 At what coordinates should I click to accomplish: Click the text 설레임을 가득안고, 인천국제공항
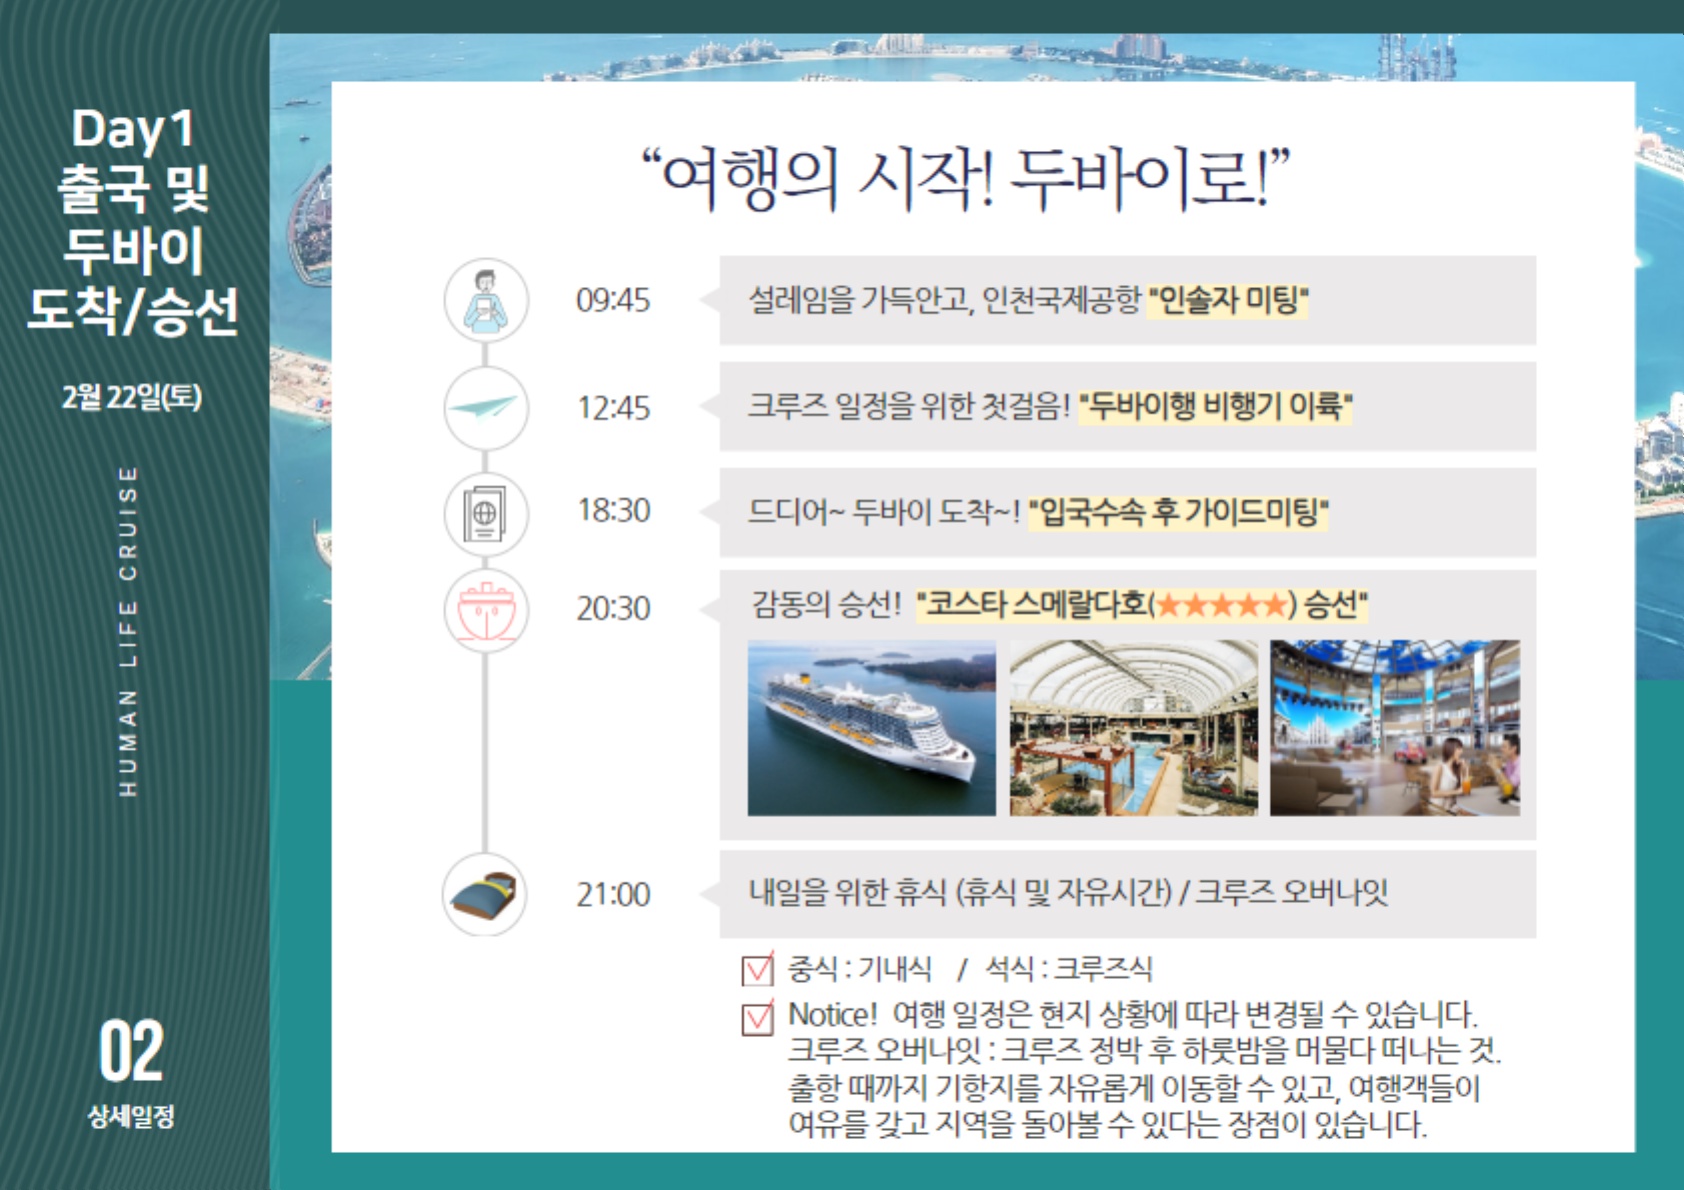pos(945,299)
